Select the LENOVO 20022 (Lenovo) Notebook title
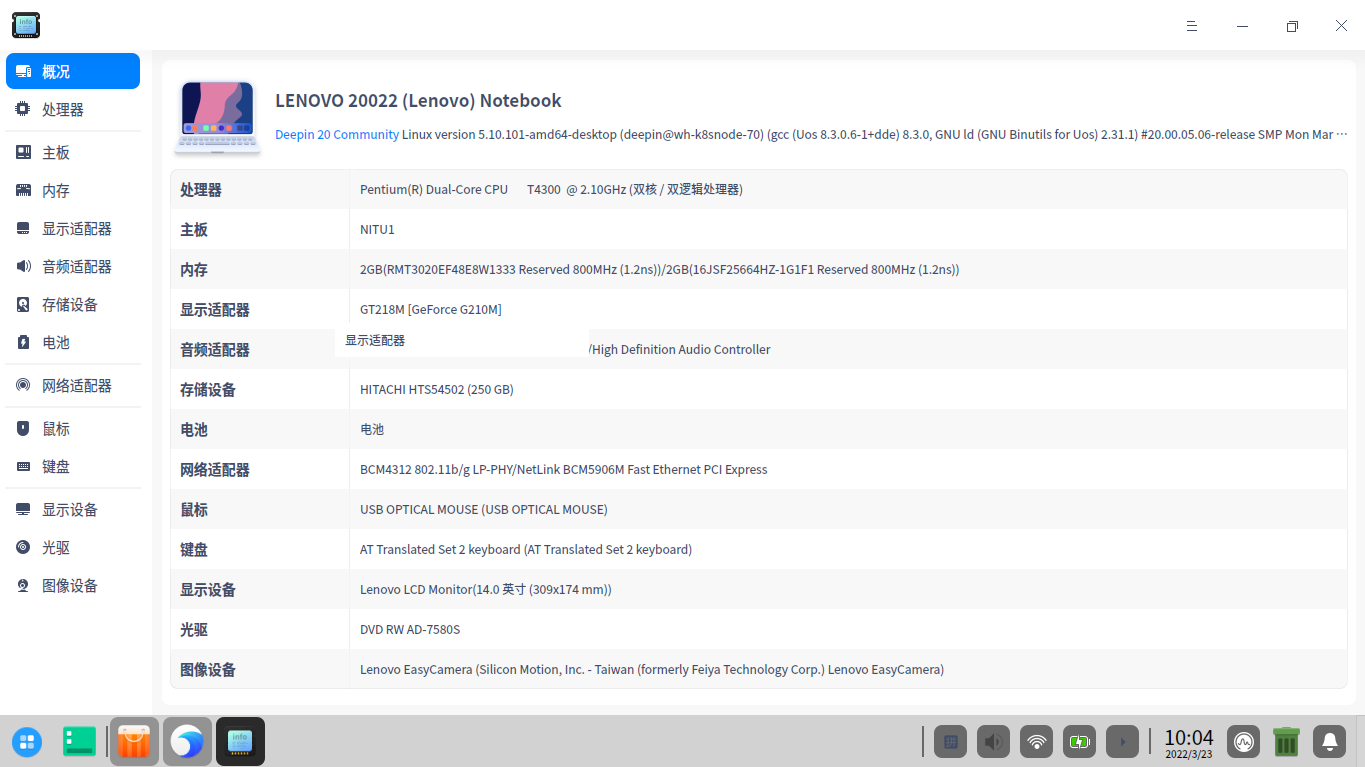 click(x=418, y=100)
